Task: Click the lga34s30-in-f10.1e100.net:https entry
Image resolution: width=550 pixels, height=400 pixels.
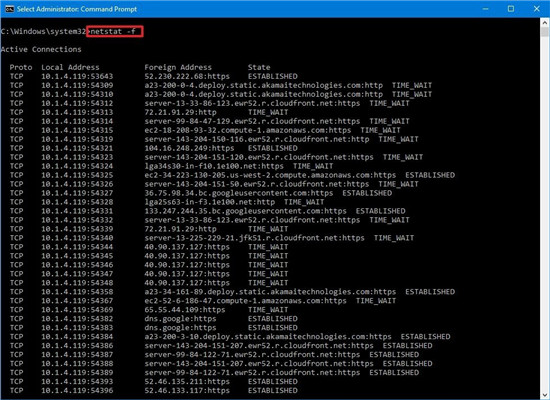Action: (214, 166)
